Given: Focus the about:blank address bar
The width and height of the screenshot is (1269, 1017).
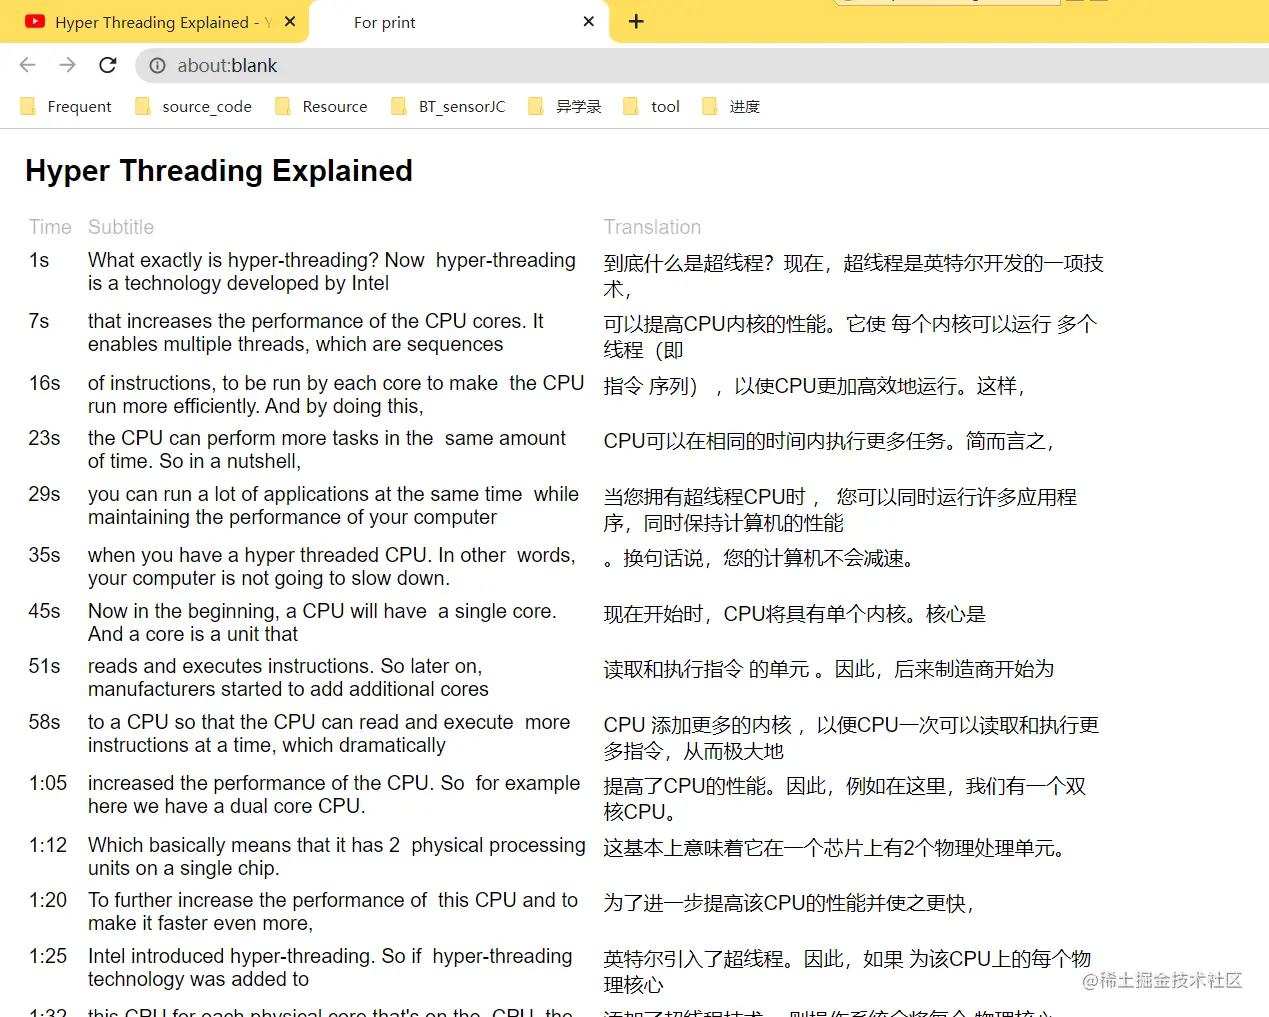Looking at the screenshot, I should (700, 65).
